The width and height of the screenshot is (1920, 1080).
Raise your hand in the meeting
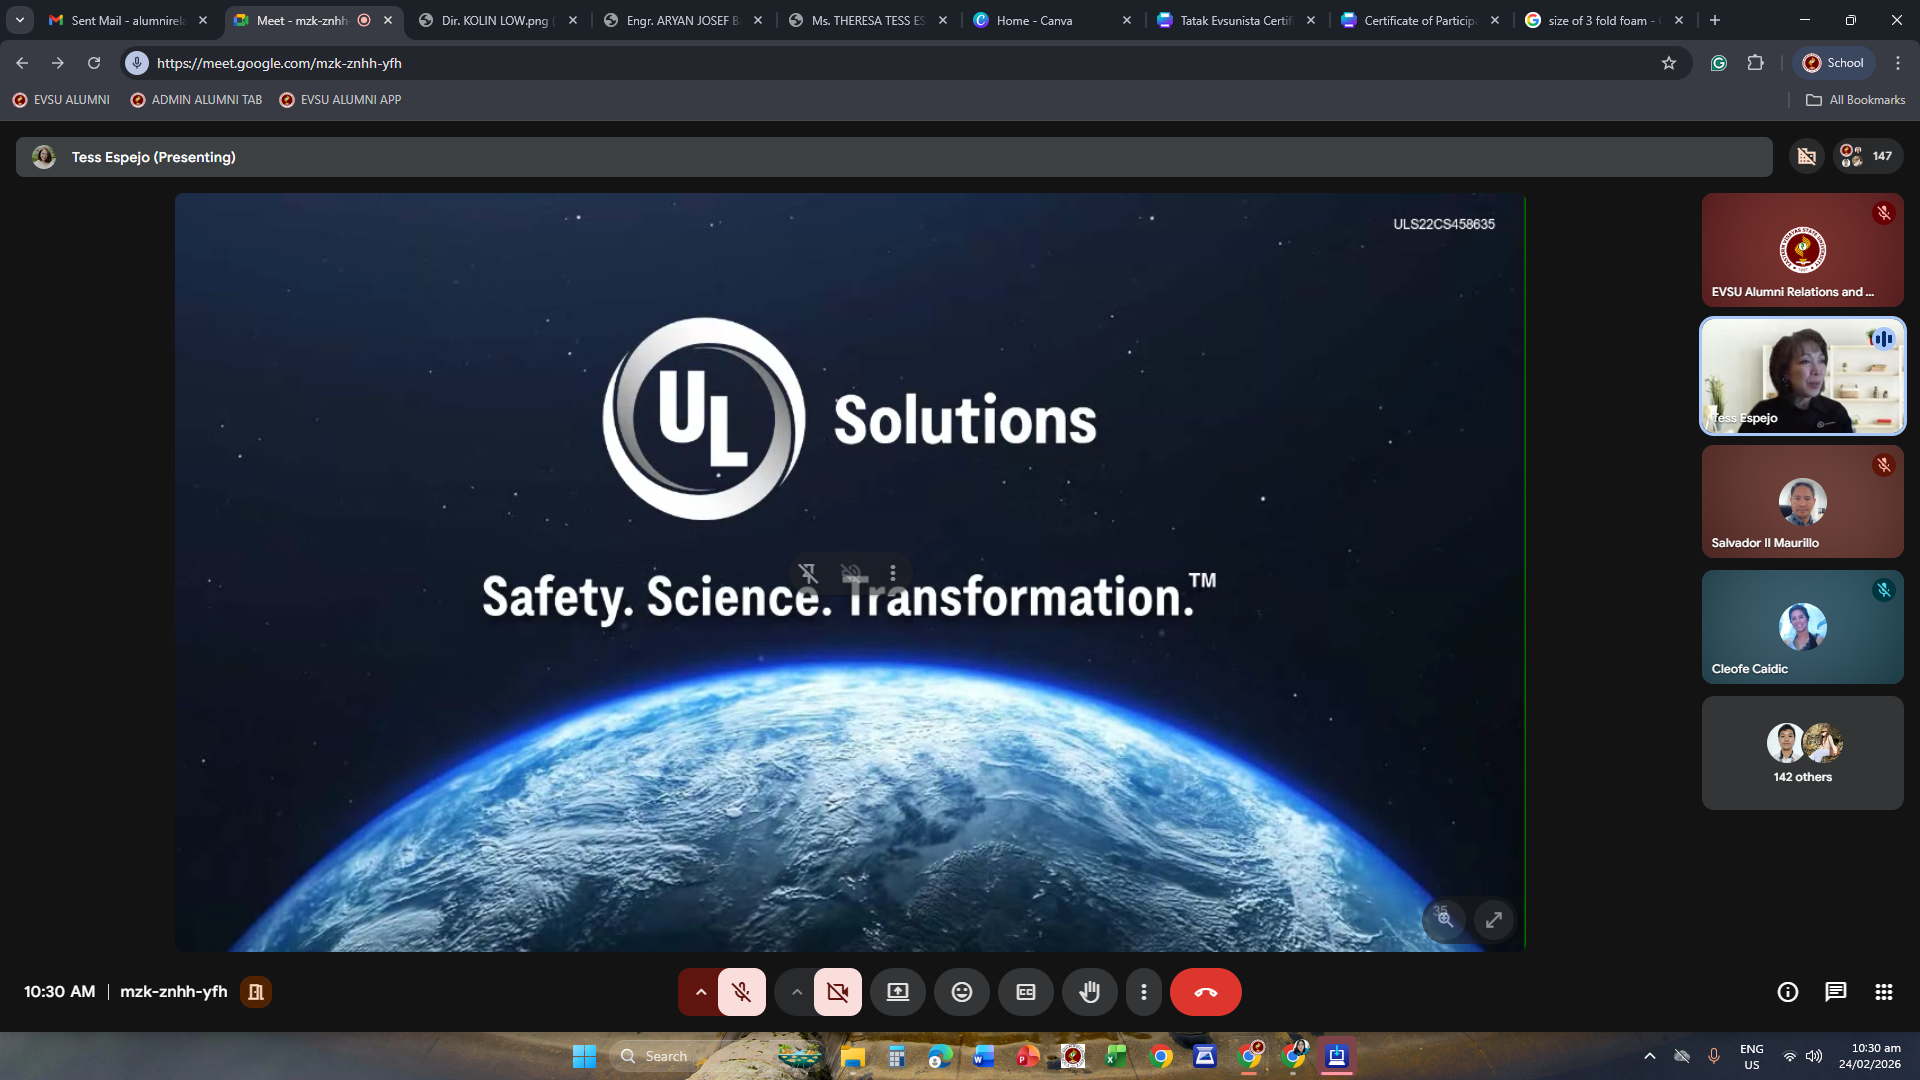click(x=1089, y=992)
